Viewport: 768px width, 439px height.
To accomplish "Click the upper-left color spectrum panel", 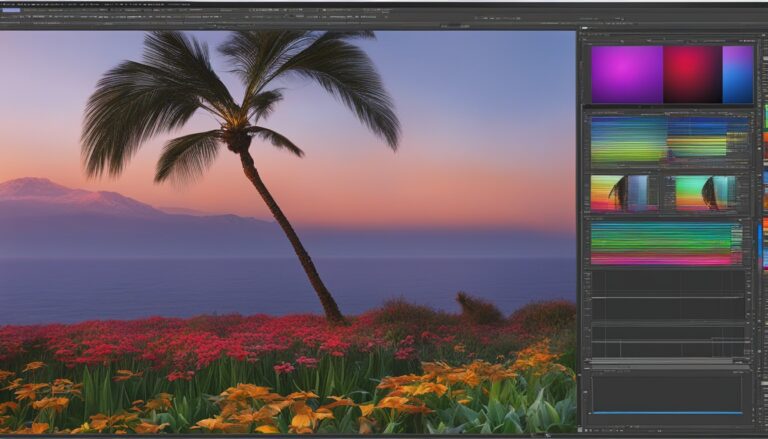I will point(628,139).
